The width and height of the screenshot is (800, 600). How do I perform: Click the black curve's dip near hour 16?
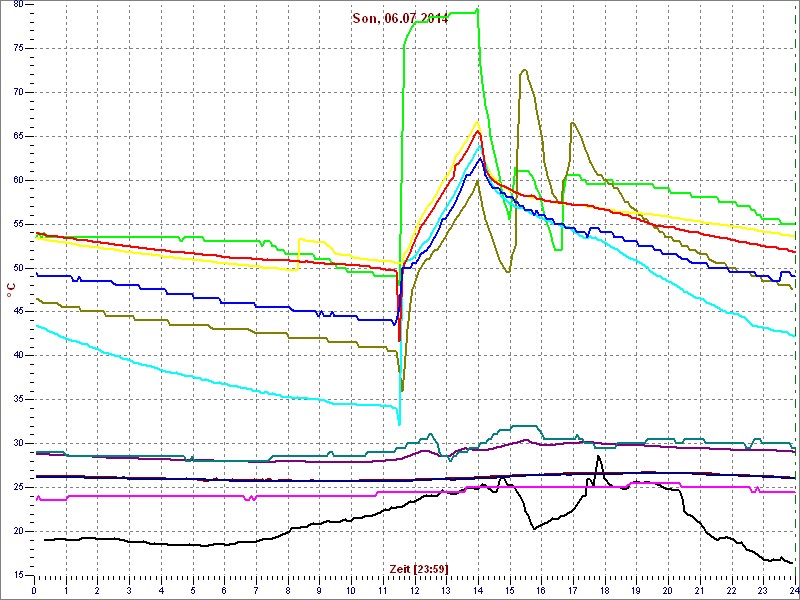pos(533,527)
